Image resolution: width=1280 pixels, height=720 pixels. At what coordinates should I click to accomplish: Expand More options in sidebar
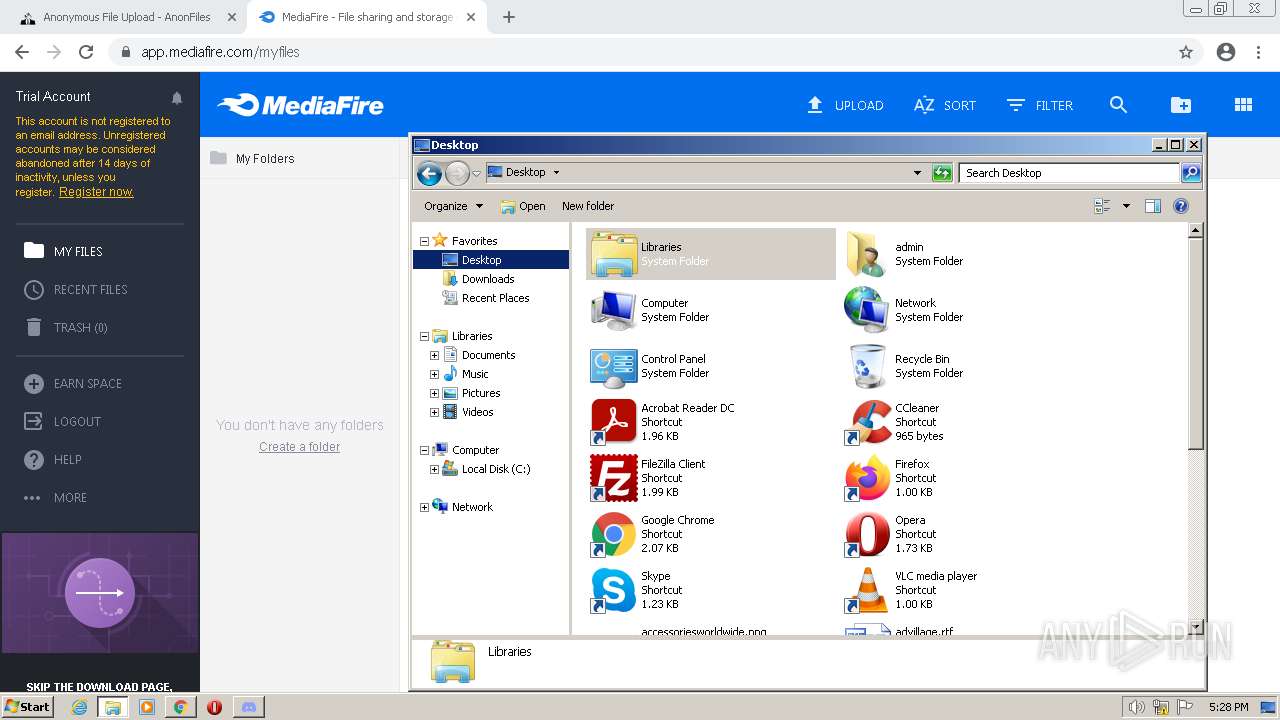55,497
